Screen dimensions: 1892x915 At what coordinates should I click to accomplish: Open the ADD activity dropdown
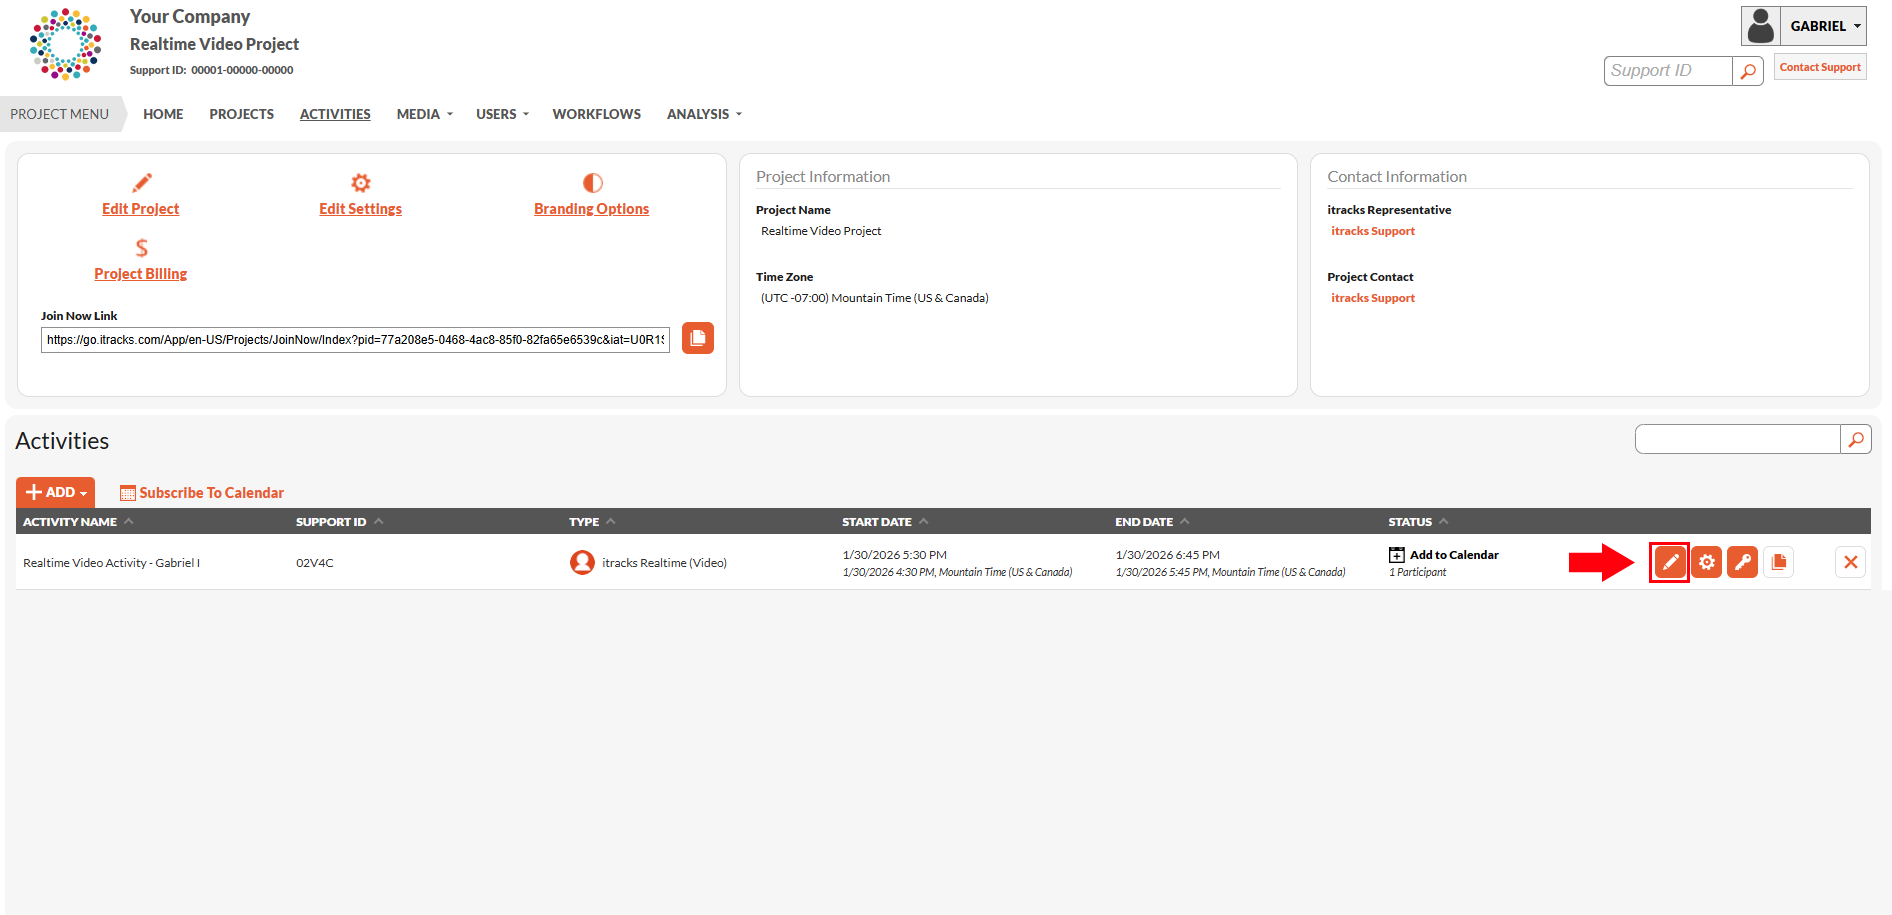[x=56, y=492]
